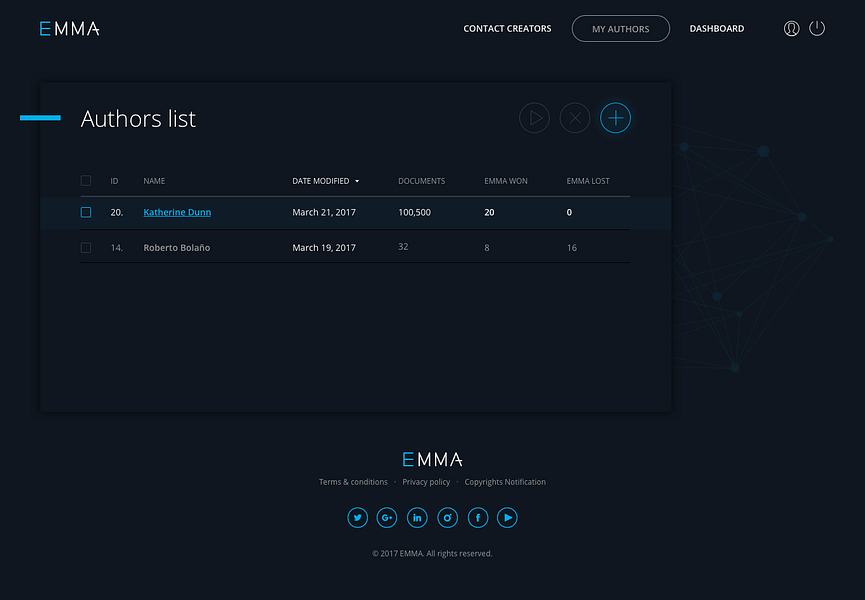Toggle the DATE MODIFIED sort arrow
Image resolution: width=865 pixels, height=600 pixels.
[358, 181]
